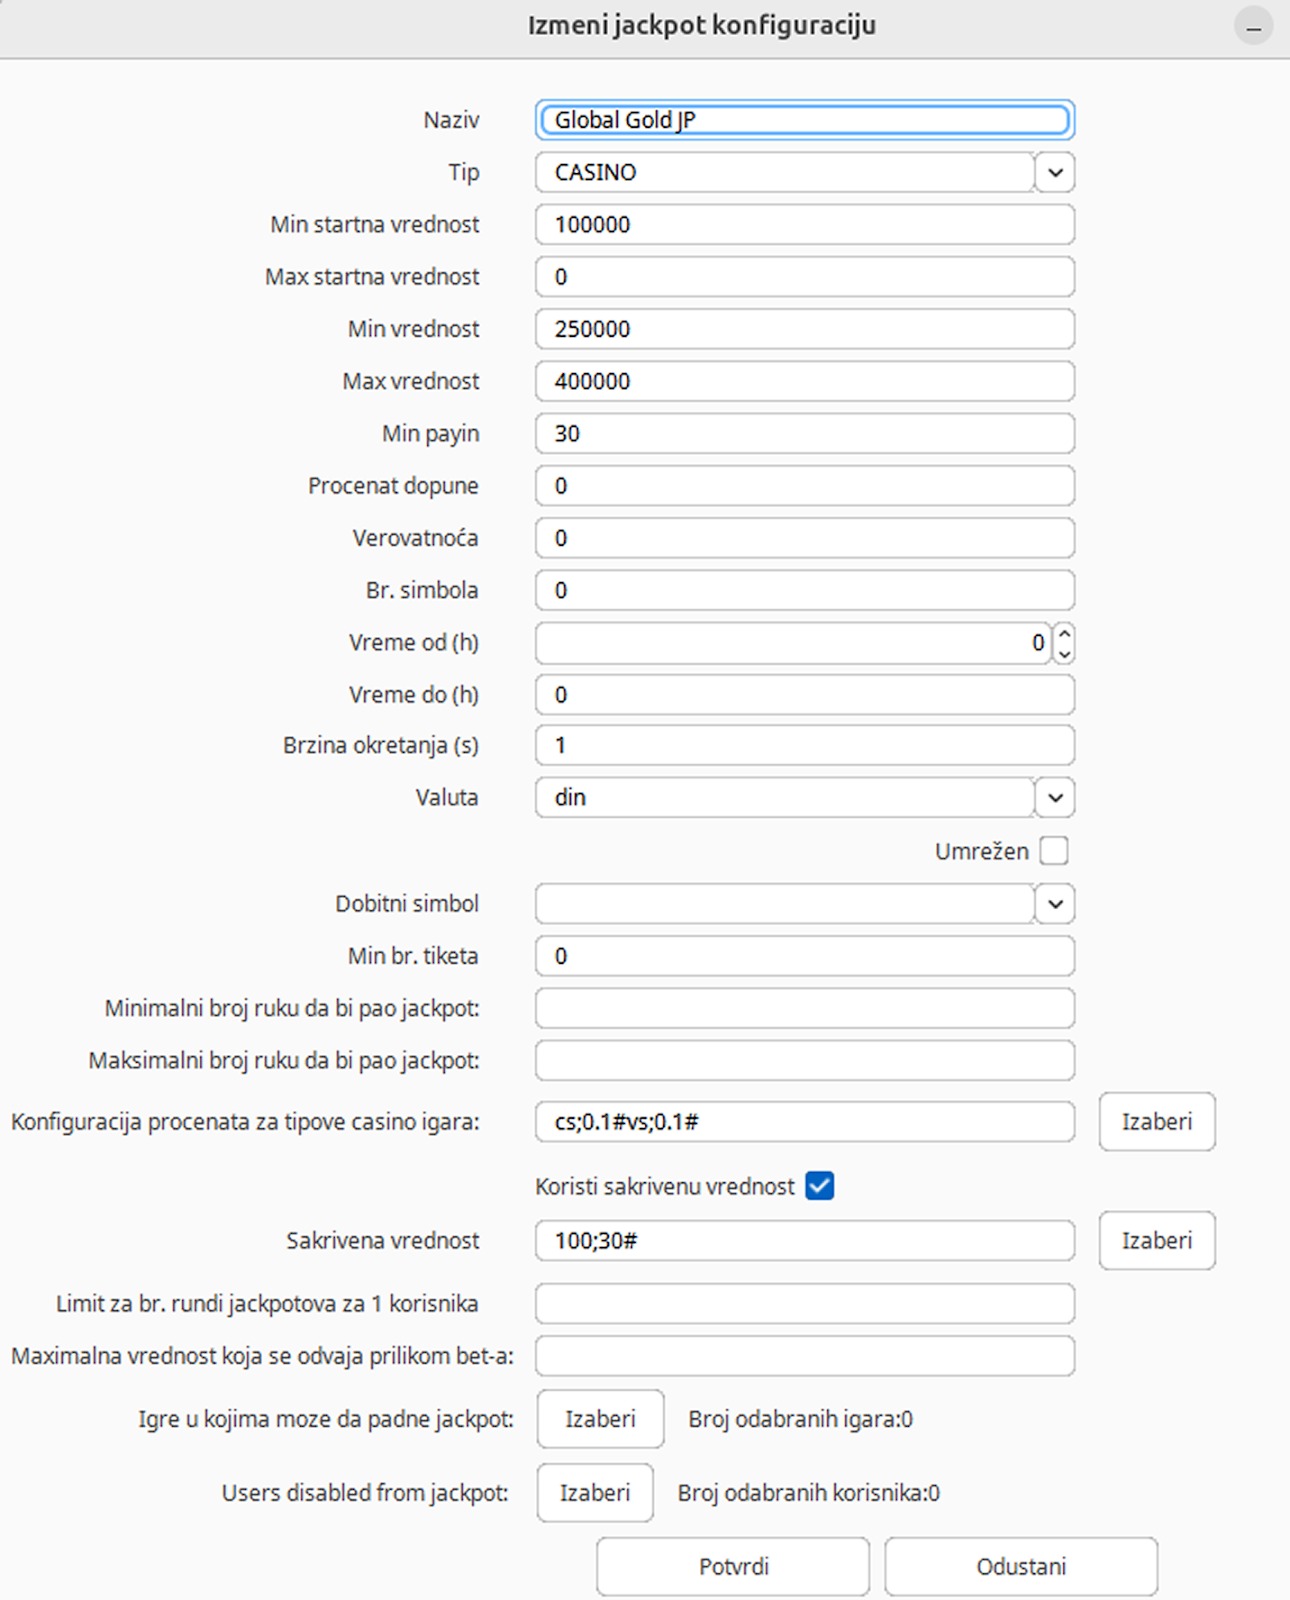
Task: Click Izaberi next to Sakrivena vrednost
Action: (1157, 1240)
